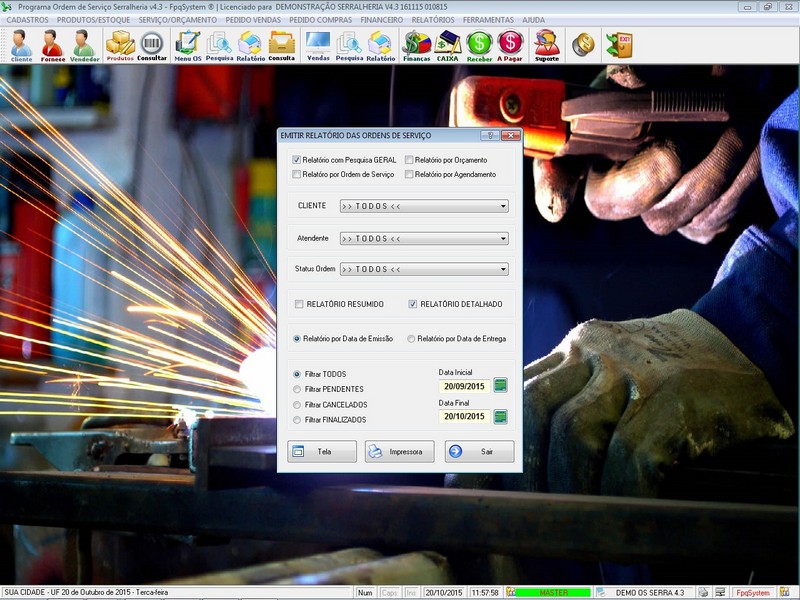Select Filtrar PENDENTES radio button
800x600 pixels.
coord(297,389)
